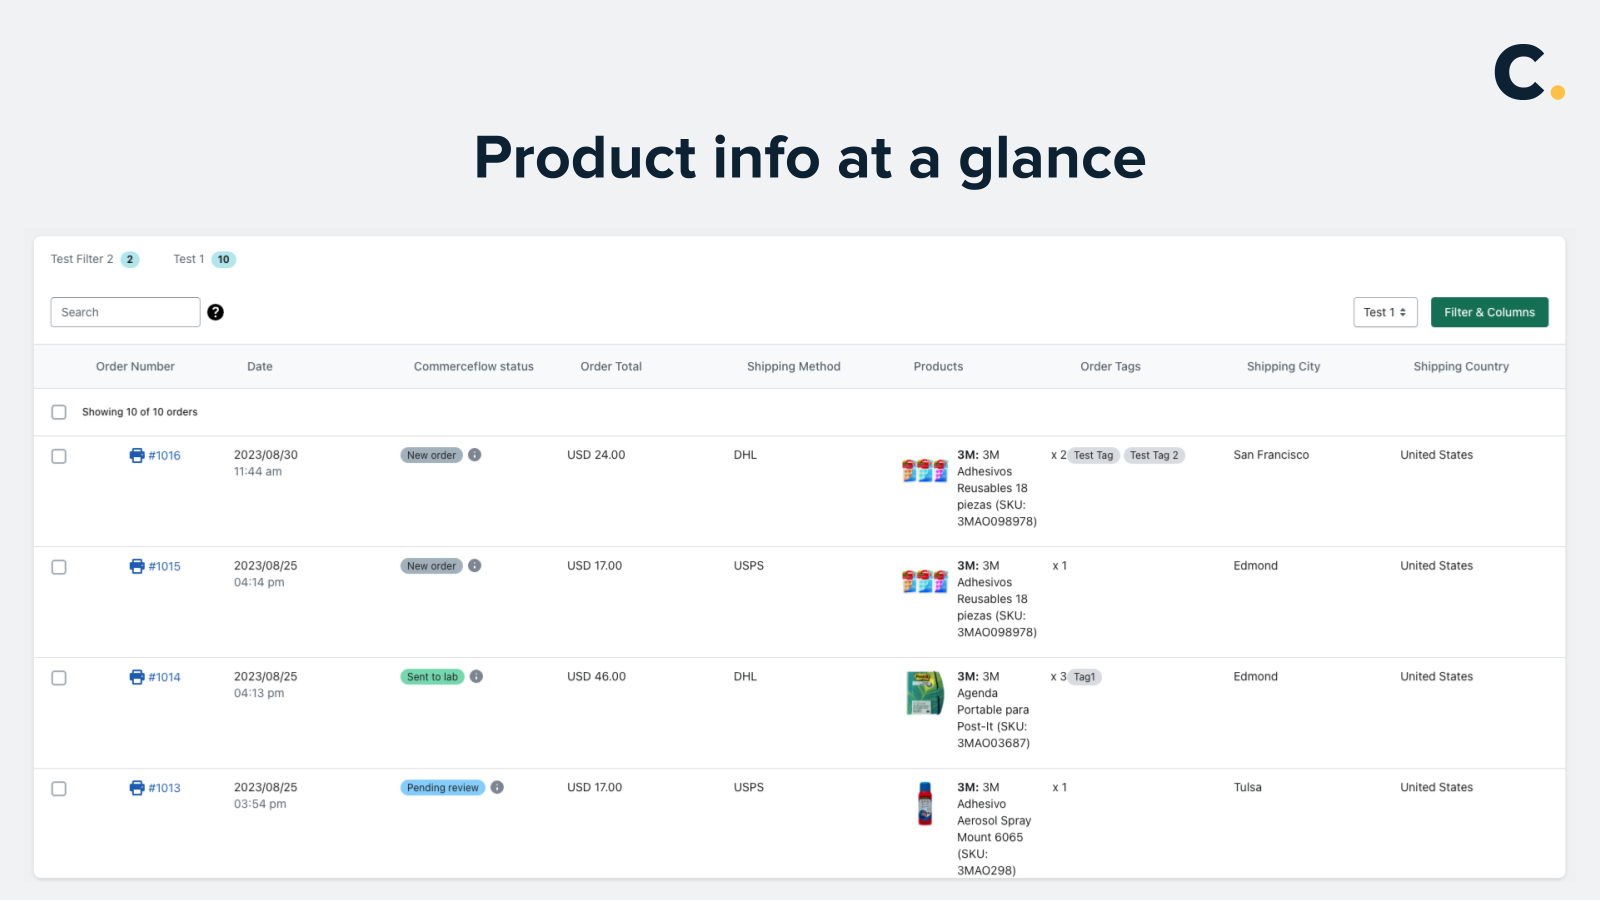This screenshot has width=1600, height=900.
Task: Open the Filter & Columns button
Action: (x=1489, y=312)
